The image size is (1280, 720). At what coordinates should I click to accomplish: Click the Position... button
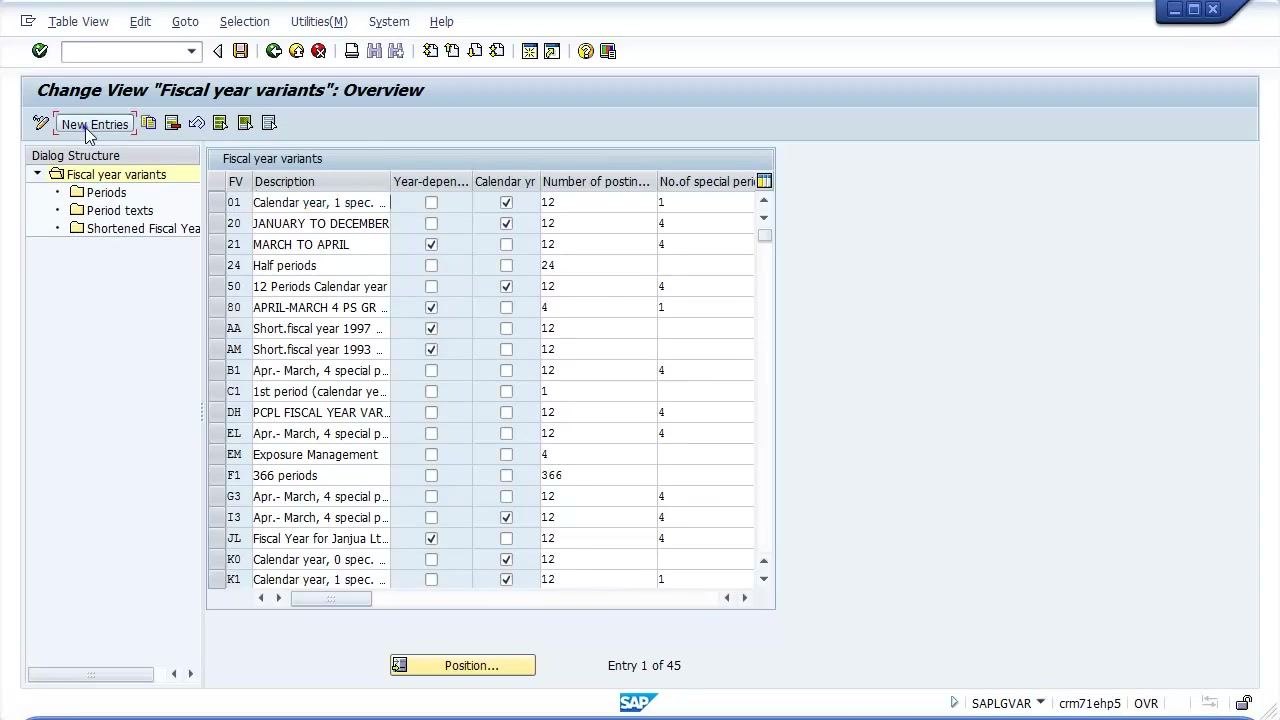(463, 665)
